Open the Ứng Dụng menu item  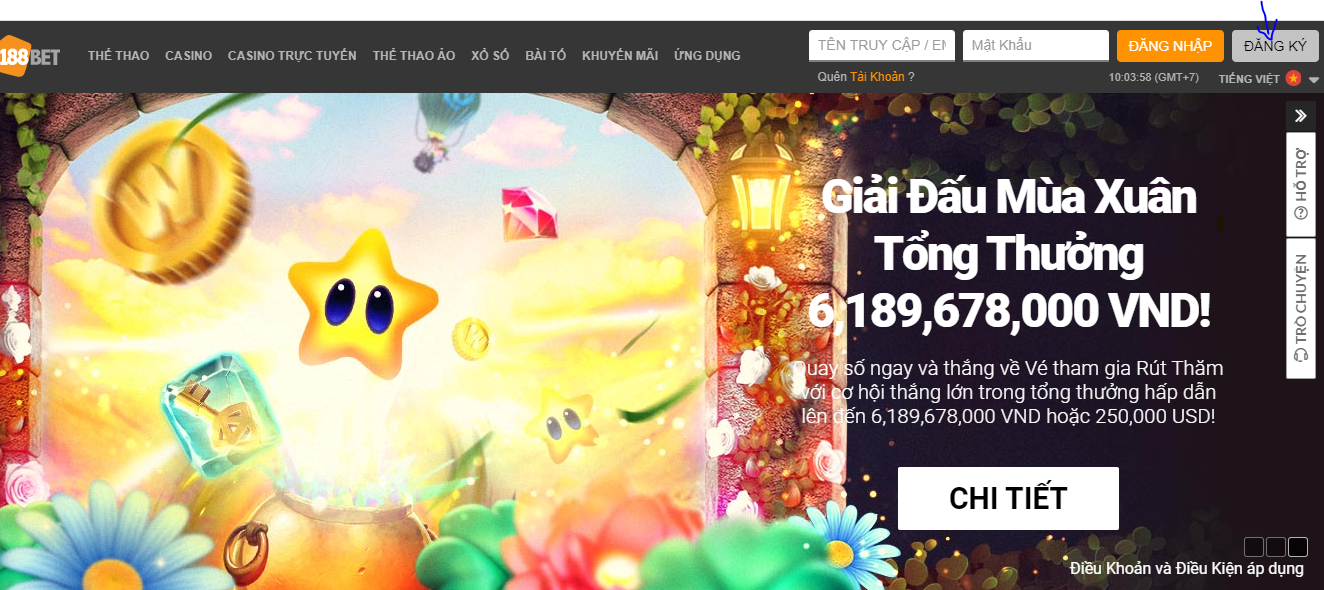click(x=707, y=56)
